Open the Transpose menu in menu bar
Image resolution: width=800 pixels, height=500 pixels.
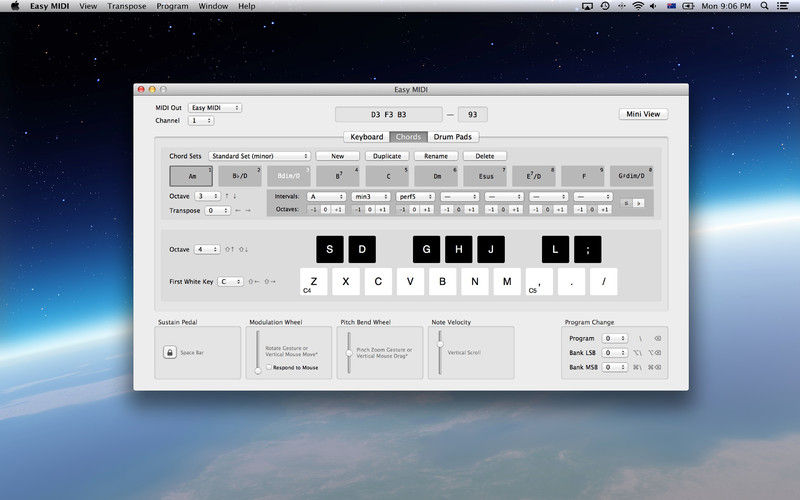(127, 6)
